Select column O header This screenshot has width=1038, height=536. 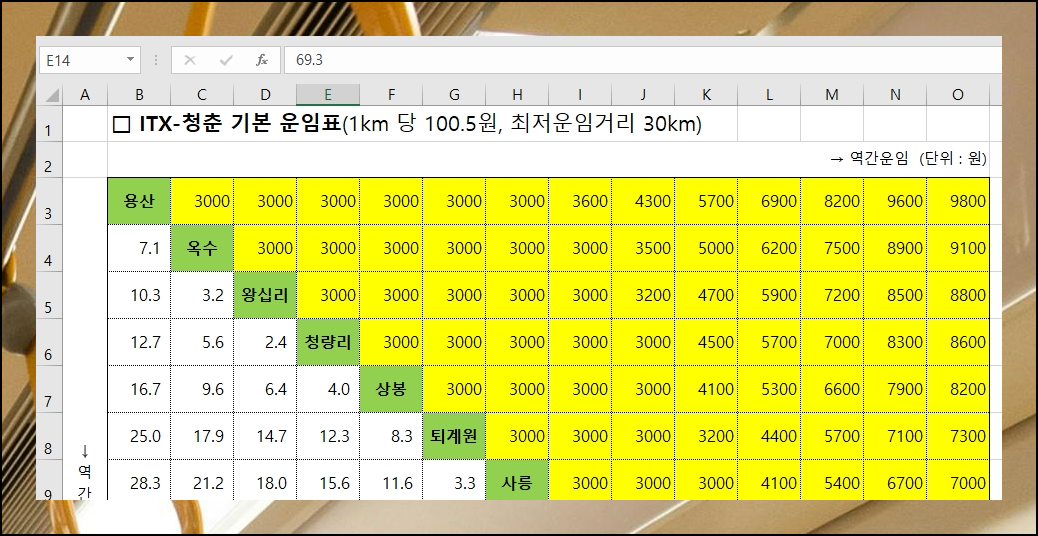(958, 95)
